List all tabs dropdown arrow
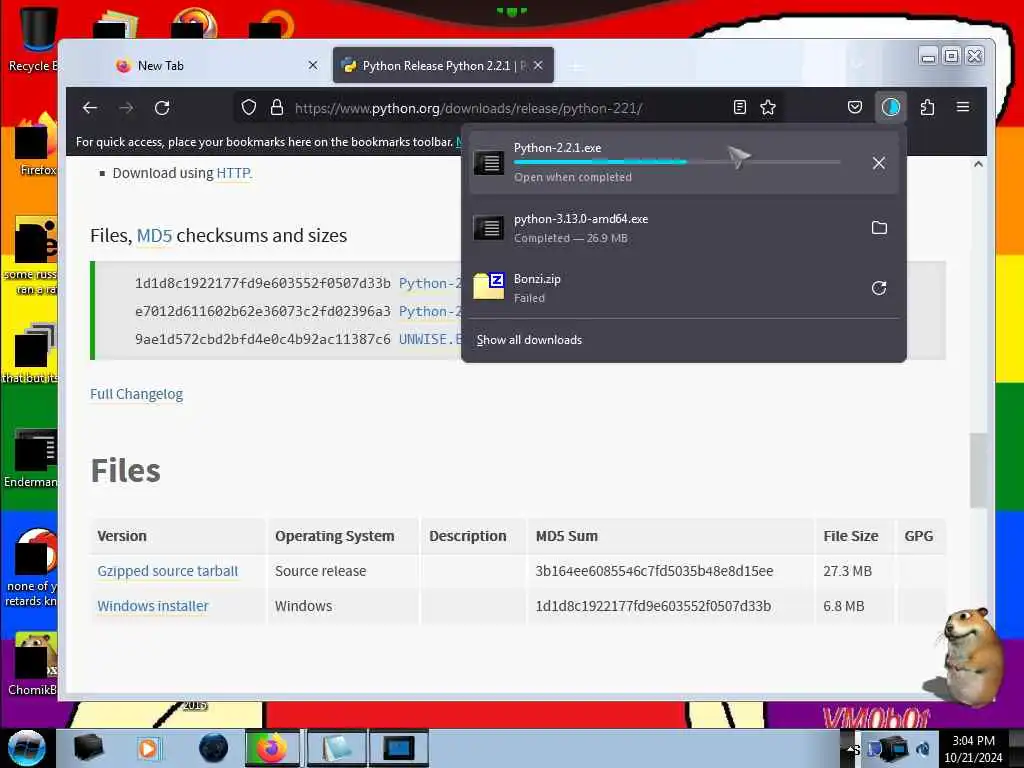1024x768 pixels. [x=857, y=64]
